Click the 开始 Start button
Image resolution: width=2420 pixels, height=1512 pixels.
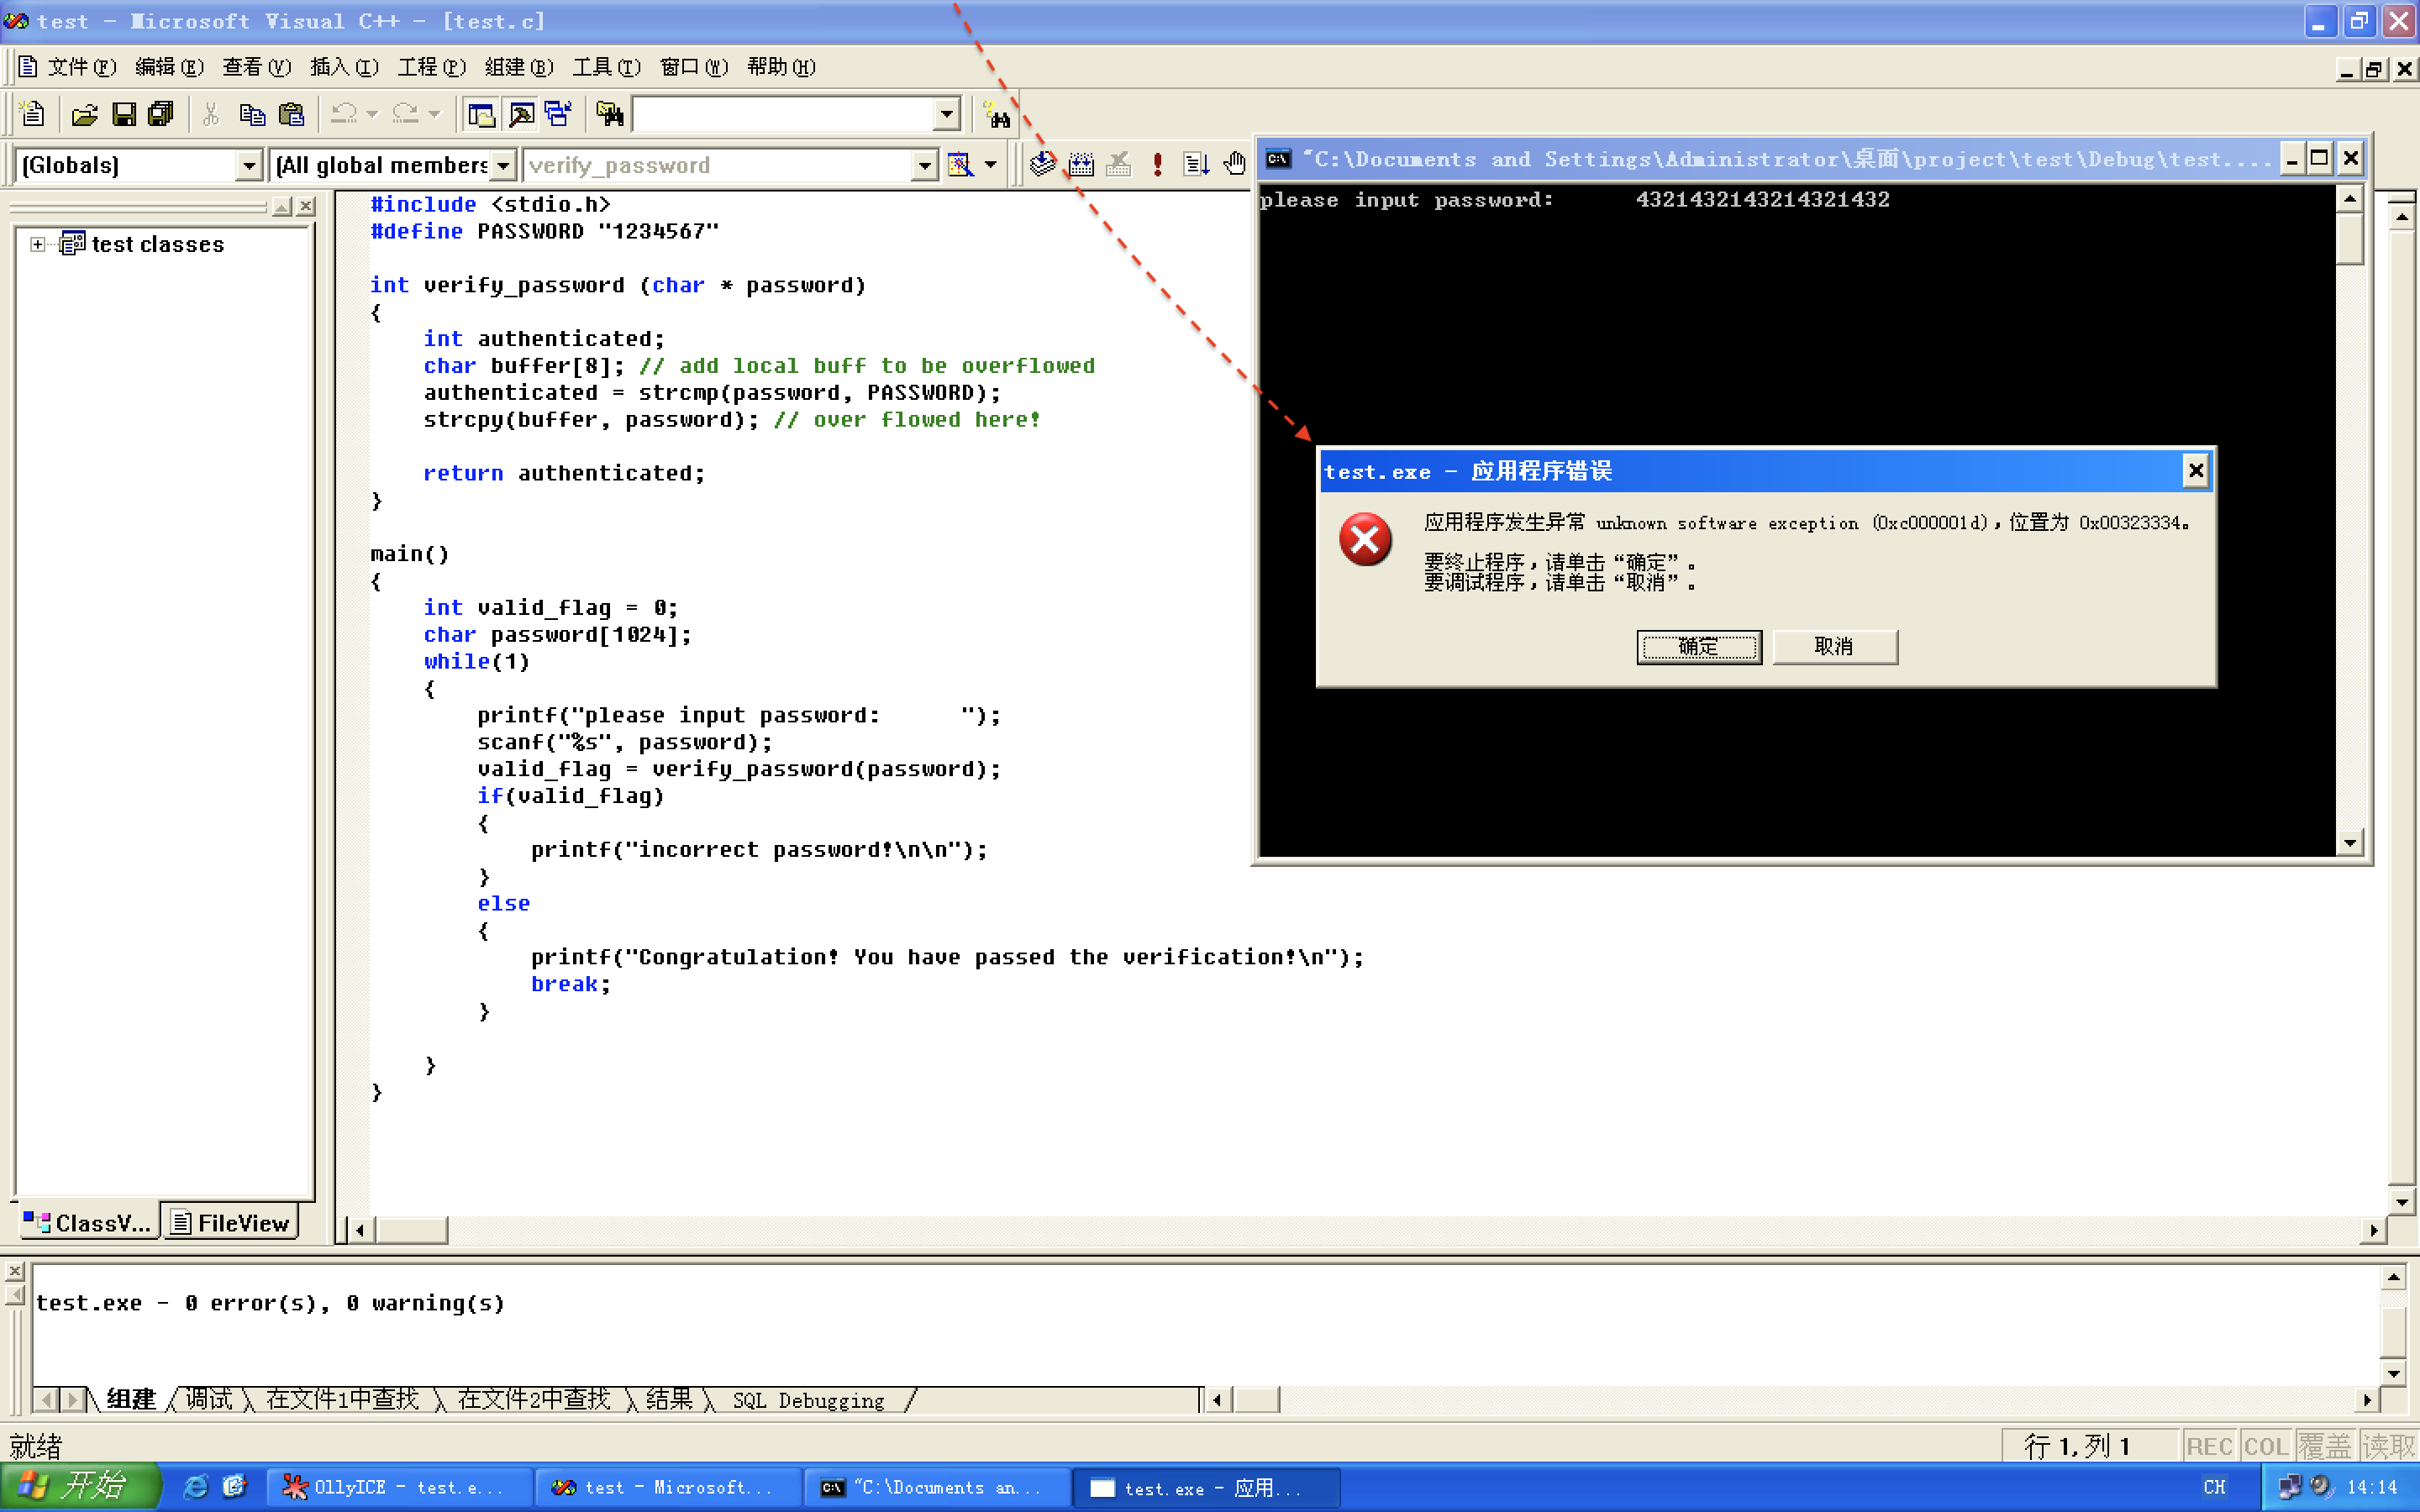(80, 1486)
